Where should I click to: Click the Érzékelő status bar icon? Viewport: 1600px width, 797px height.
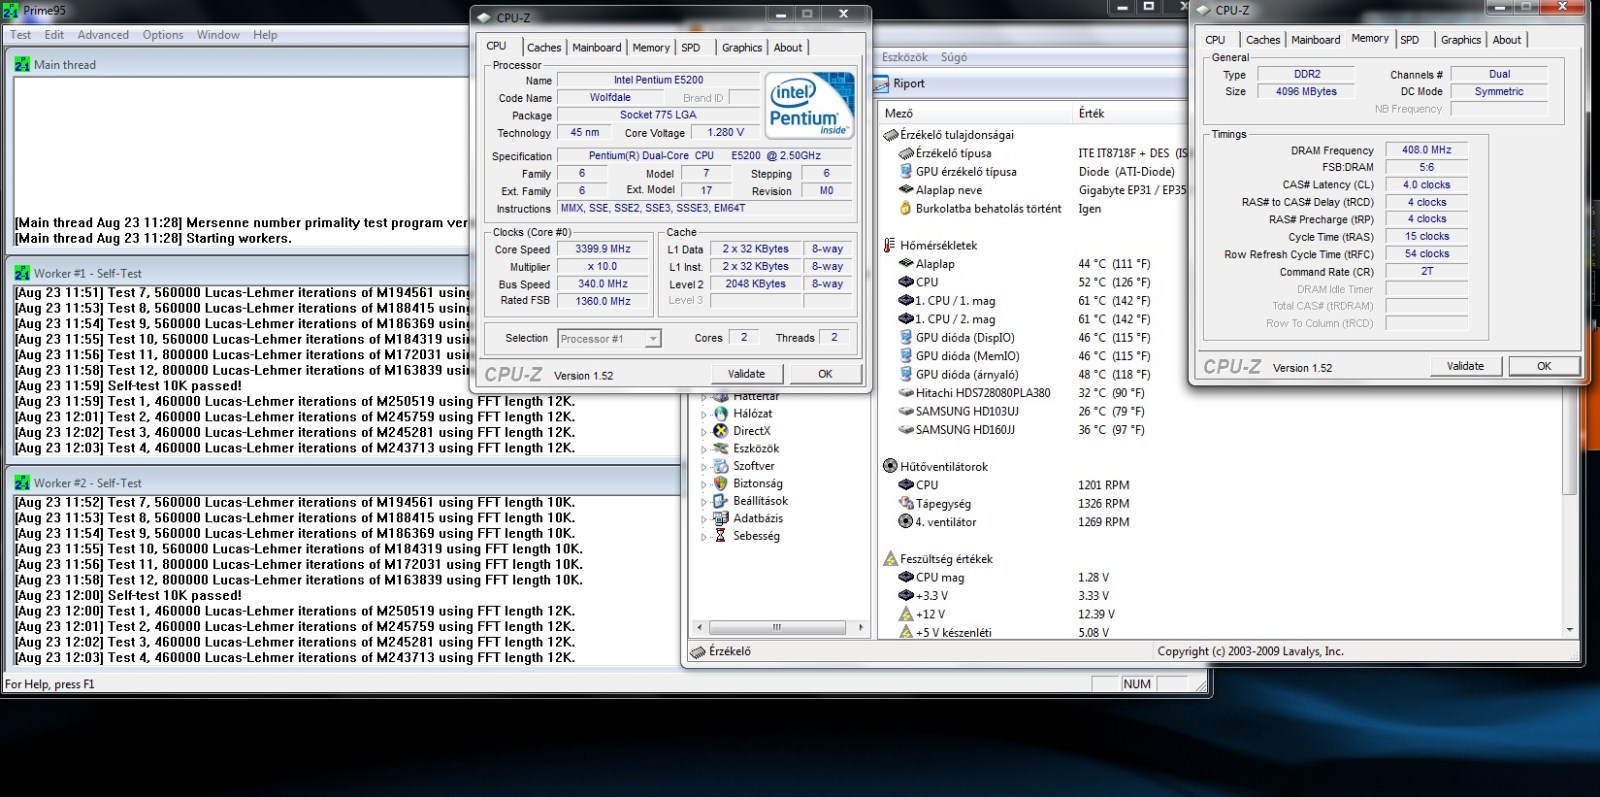[698, 652]
